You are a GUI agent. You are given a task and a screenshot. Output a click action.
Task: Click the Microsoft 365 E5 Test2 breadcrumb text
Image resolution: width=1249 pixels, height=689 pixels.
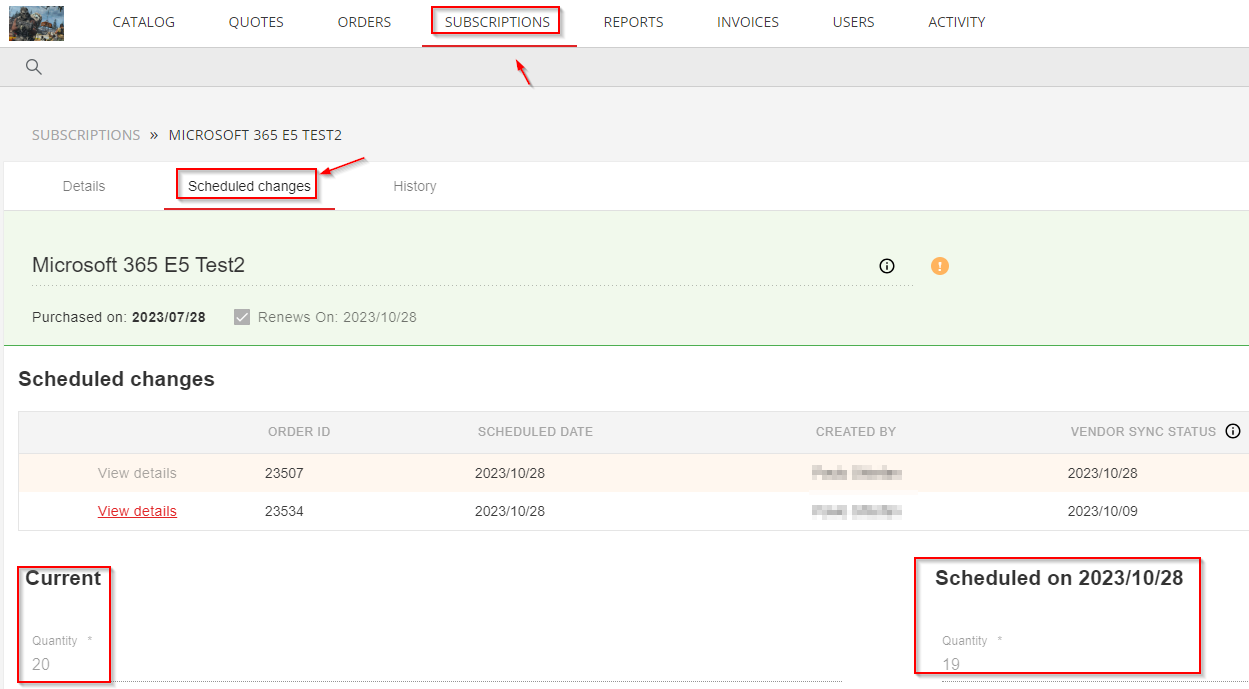click(255, 135)
